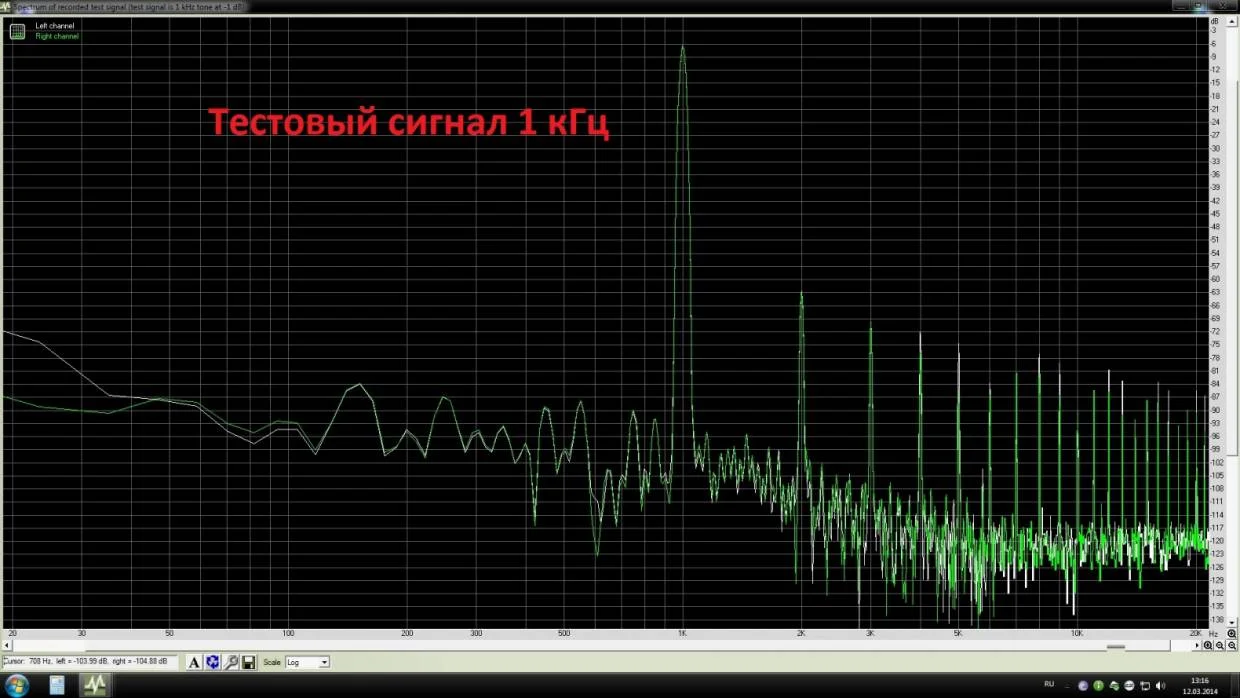
Task: Click the text annotation 'A' toolbar button
Action: coord(194,662)
